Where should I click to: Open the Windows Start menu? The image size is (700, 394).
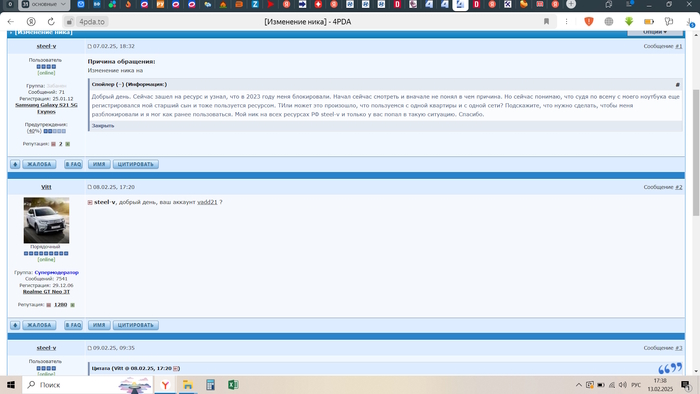pos(11,385)
